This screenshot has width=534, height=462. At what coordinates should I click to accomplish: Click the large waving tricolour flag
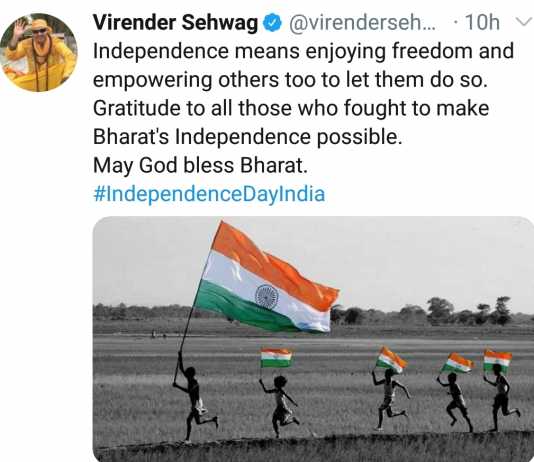coord(267,279)
